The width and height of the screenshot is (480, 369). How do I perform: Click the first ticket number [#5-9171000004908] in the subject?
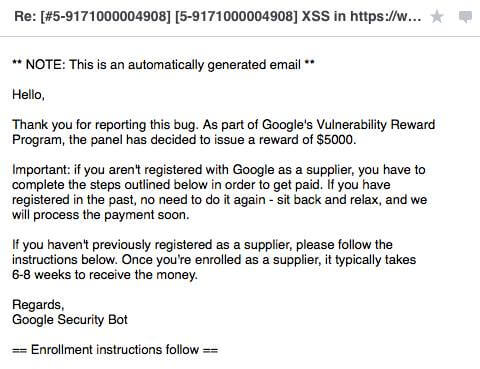[105, 16]
